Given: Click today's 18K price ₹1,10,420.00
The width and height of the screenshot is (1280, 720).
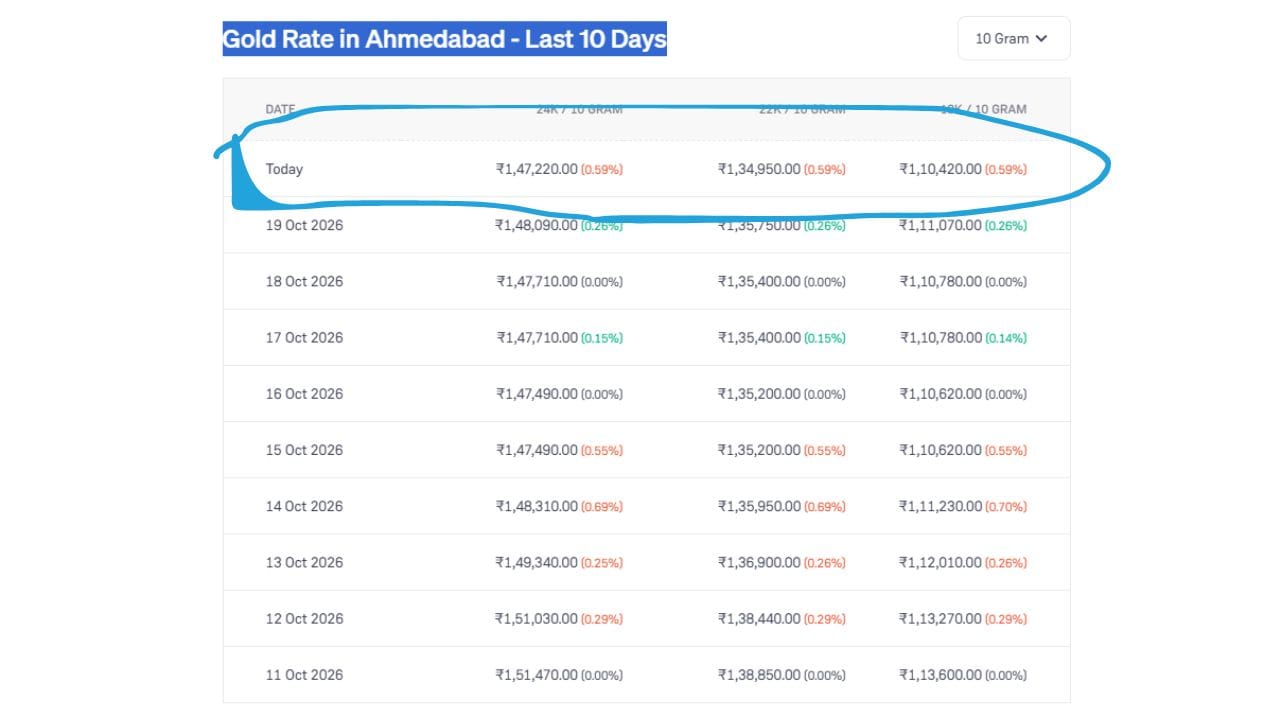Looking at the screenshot, I should tap(940, 169).
